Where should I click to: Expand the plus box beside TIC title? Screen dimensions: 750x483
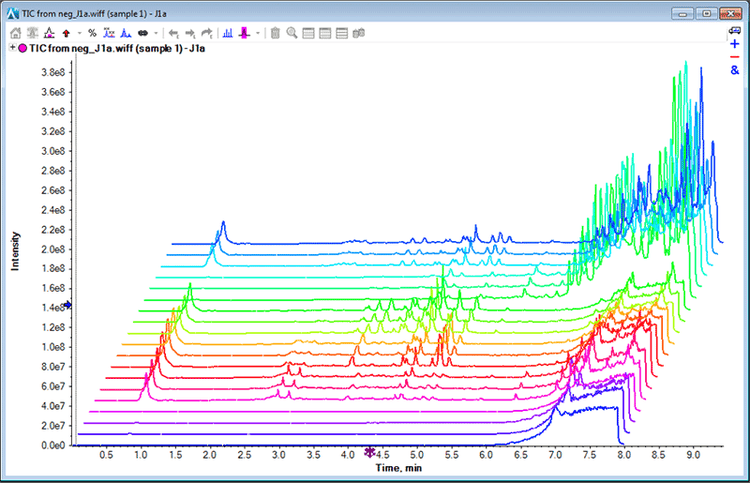point(12,48)
